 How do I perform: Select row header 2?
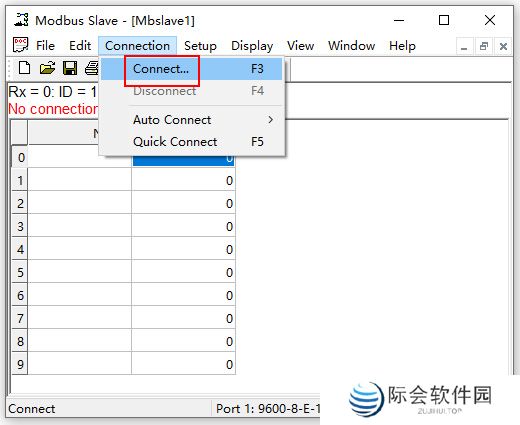pos(20,203)
